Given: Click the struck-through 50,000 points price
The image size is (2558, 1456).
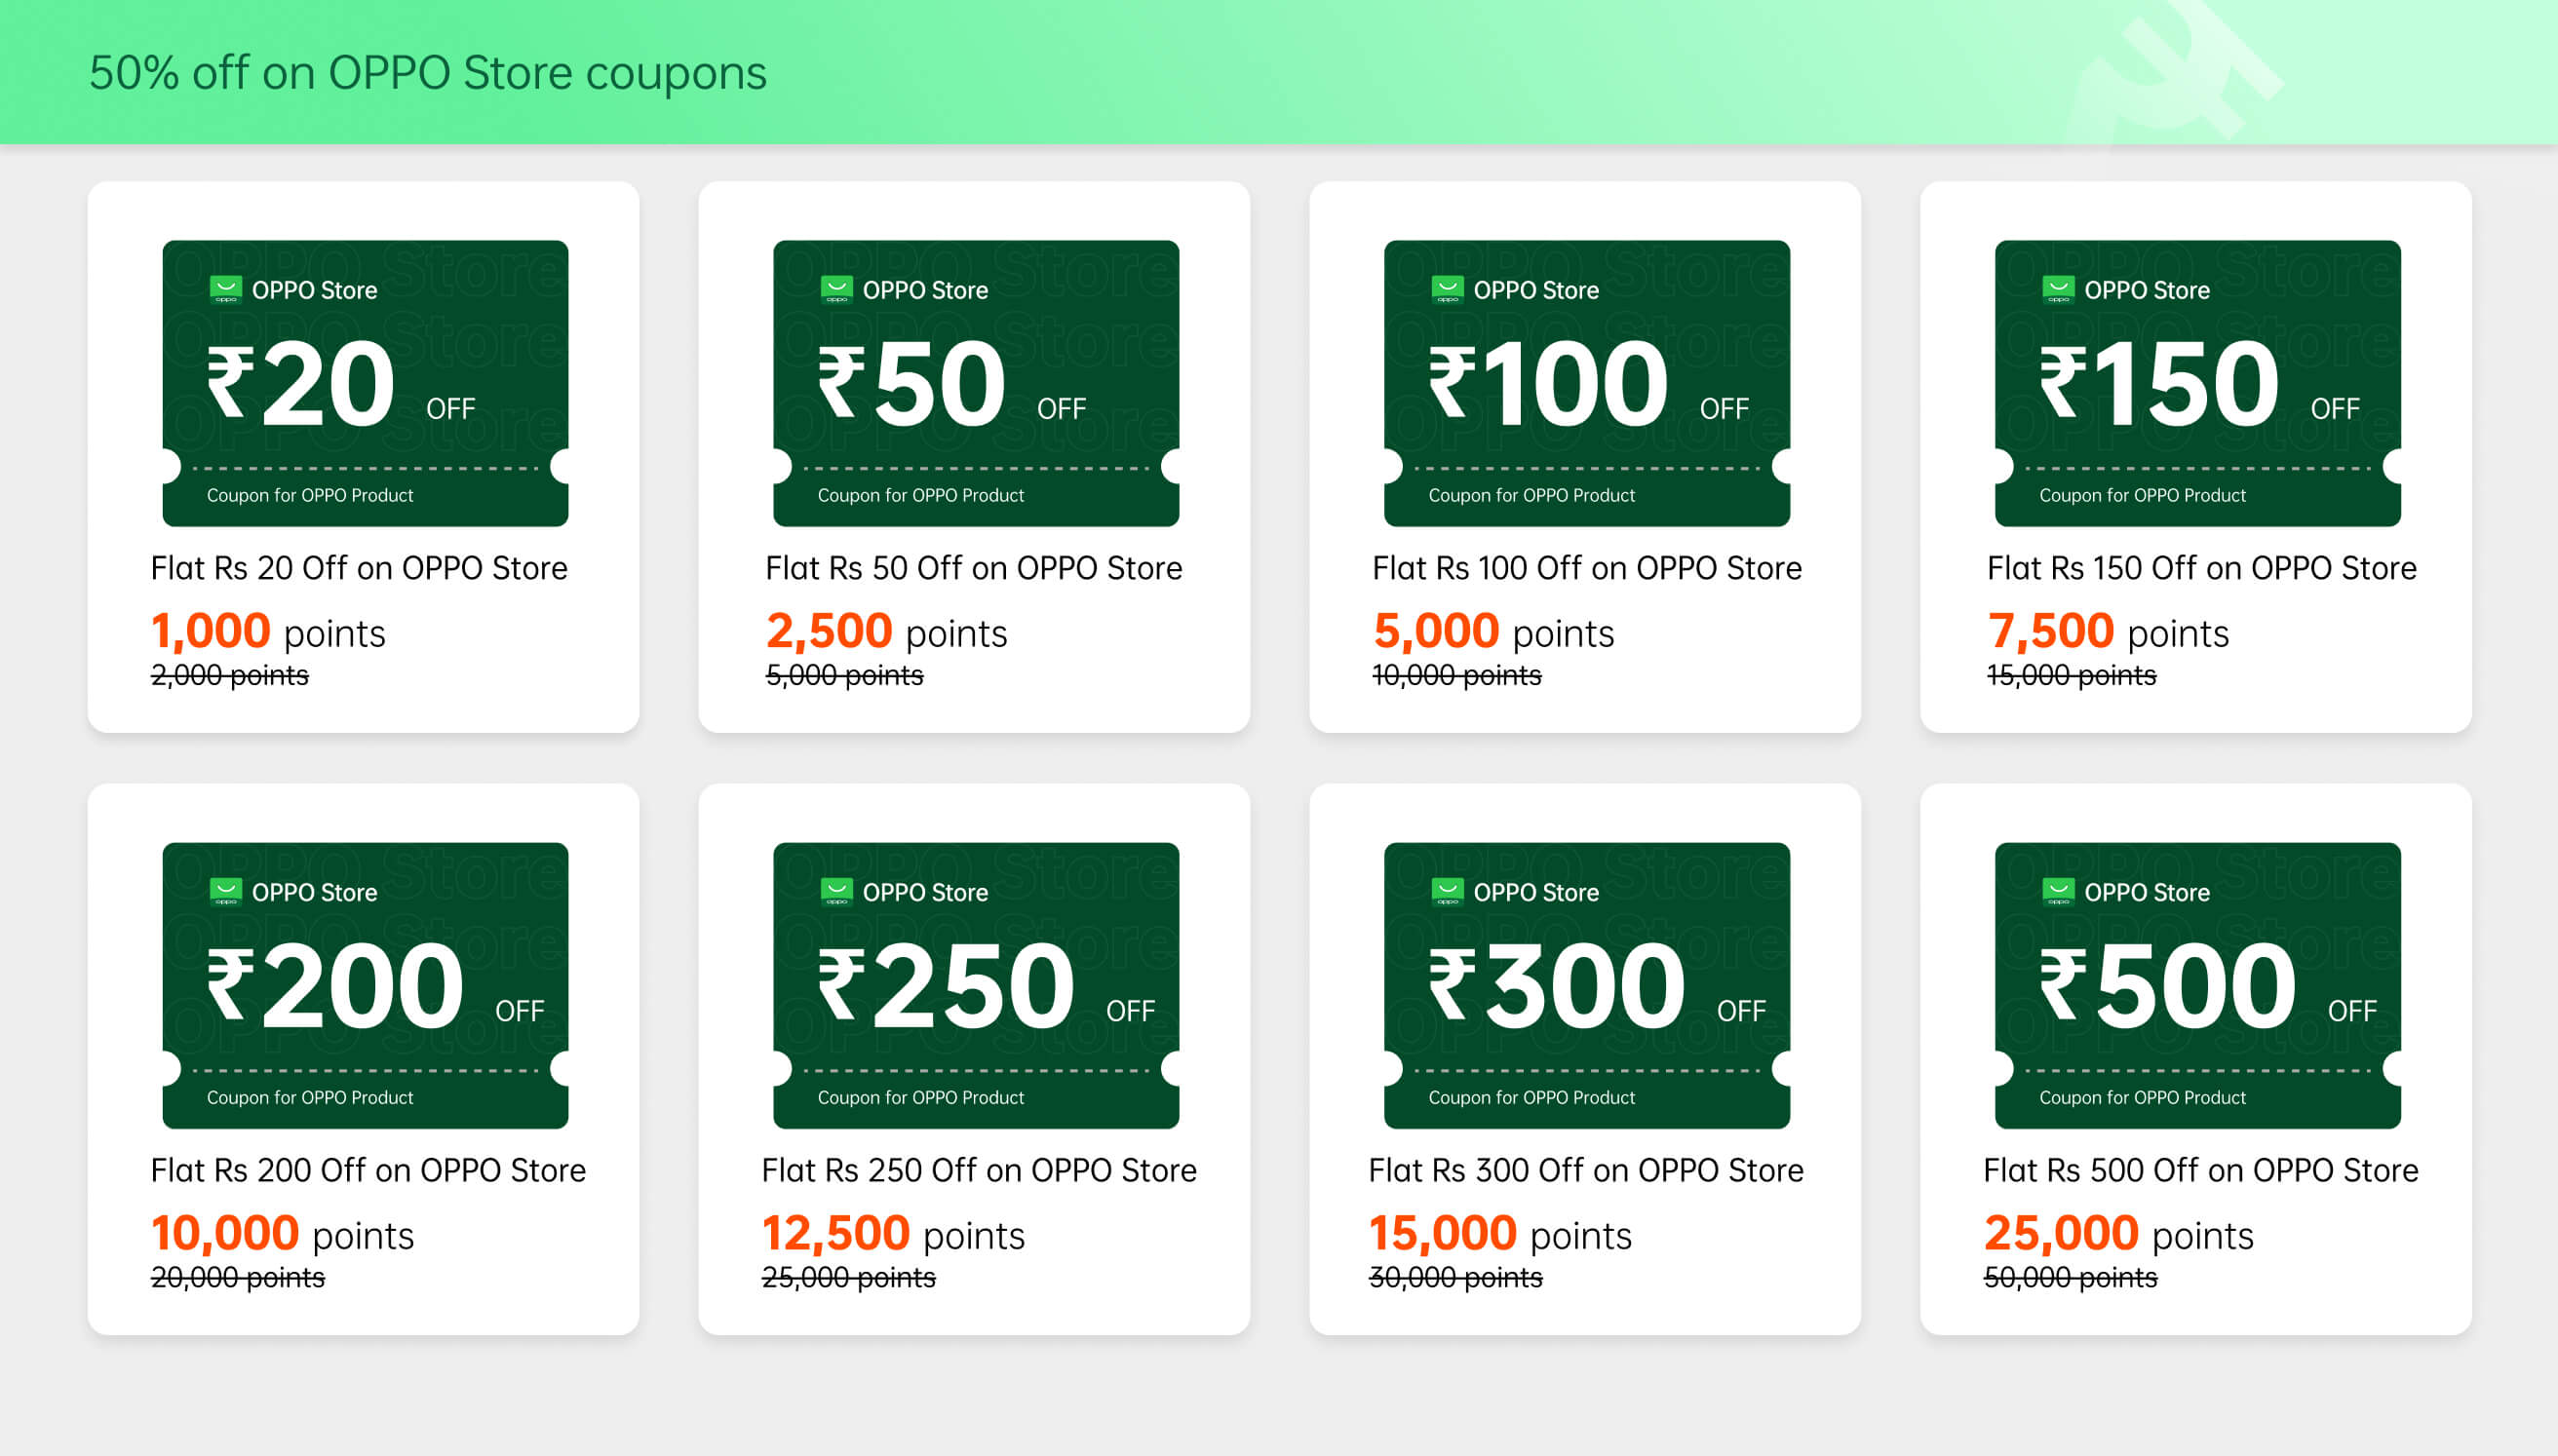Looking at the screenshot, I should (x=2070, y=1278).
